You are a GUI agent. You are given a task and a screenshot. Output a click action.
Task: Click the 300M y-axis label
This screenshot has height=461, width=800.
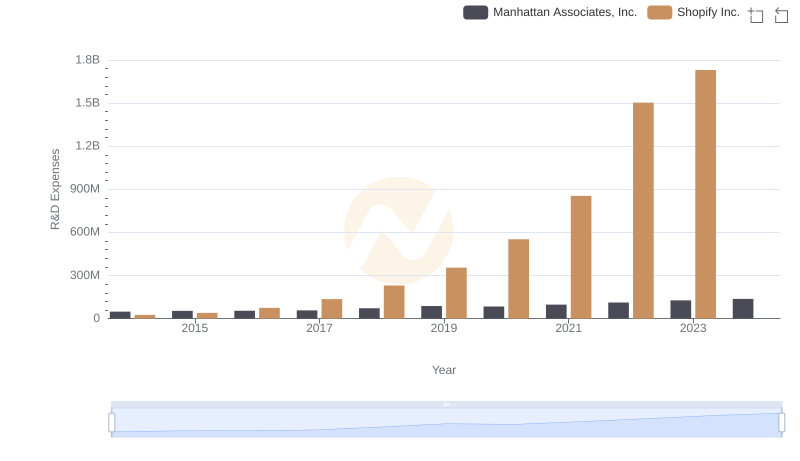85,275
